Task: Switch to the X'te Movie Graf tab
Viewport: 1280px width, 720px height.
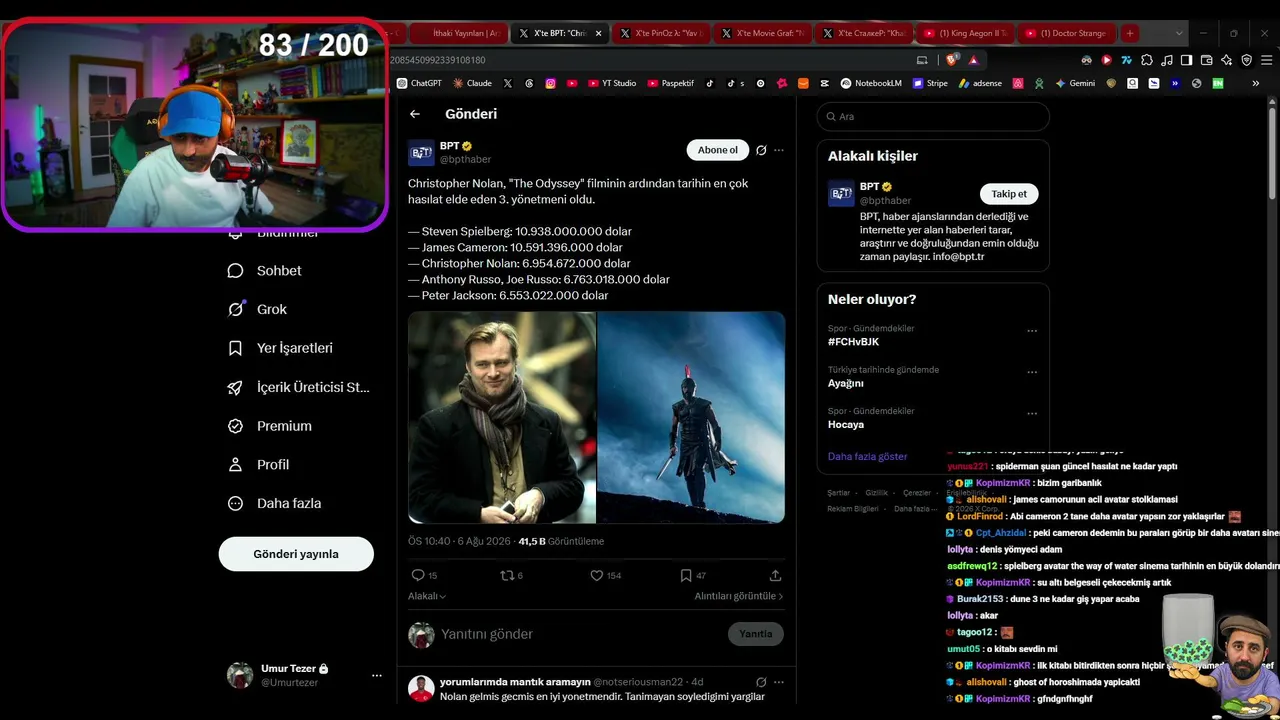Action: (762, 33)
